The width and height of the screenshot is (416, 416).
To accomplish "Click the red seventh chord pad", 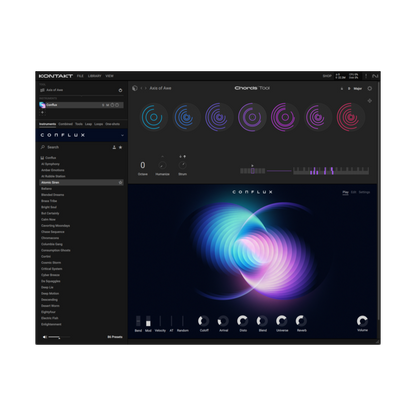I will 350,117.
